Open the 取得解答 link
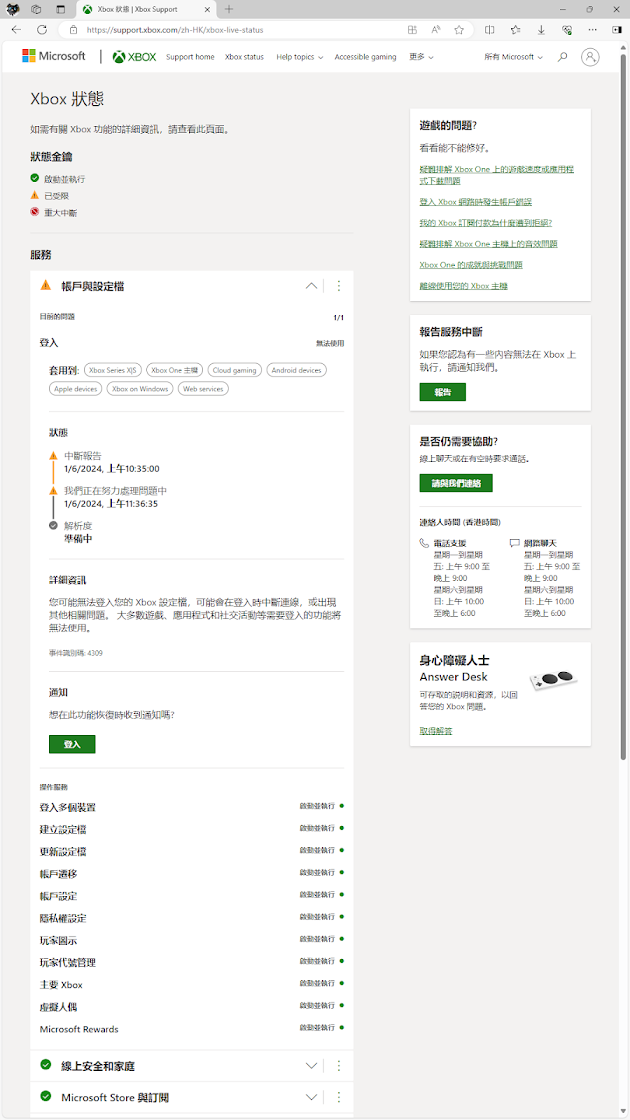 [436, 731]
